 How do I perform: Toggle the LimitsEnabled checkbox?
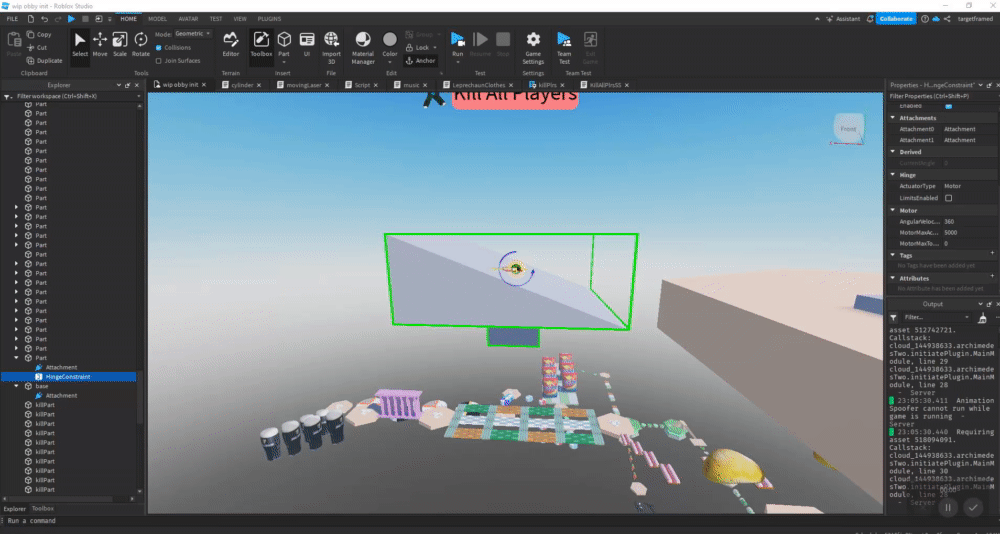(948, 198)
